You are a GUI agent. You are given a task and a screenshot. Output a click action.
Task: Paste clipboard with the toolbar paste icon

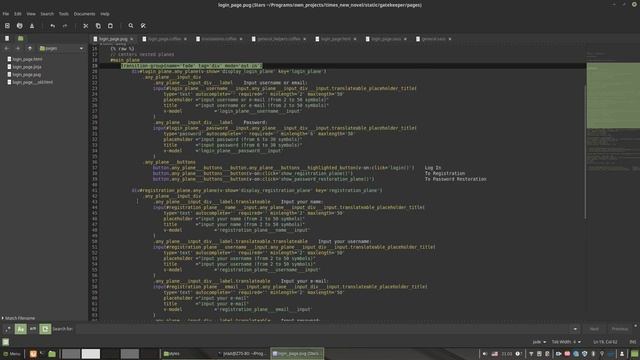pos(110,26)
